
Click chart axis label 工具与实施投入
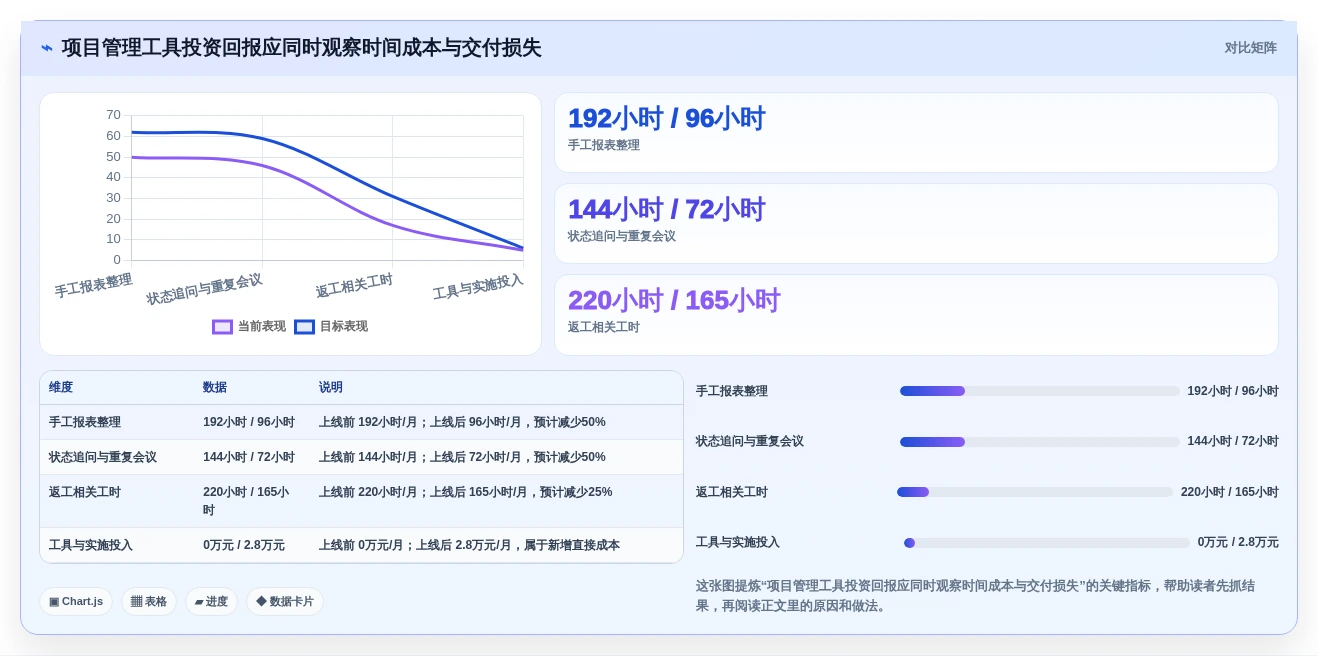point(478,287)
